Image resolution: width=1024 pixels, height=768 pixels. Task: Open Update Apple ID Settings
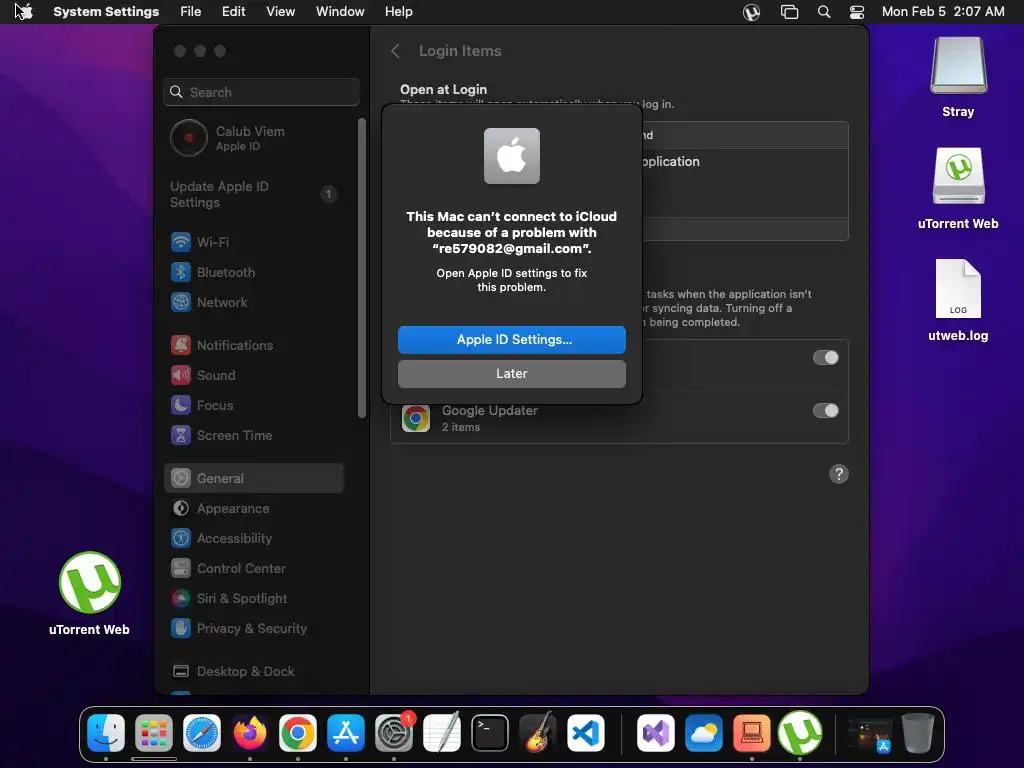coord(253,195)
